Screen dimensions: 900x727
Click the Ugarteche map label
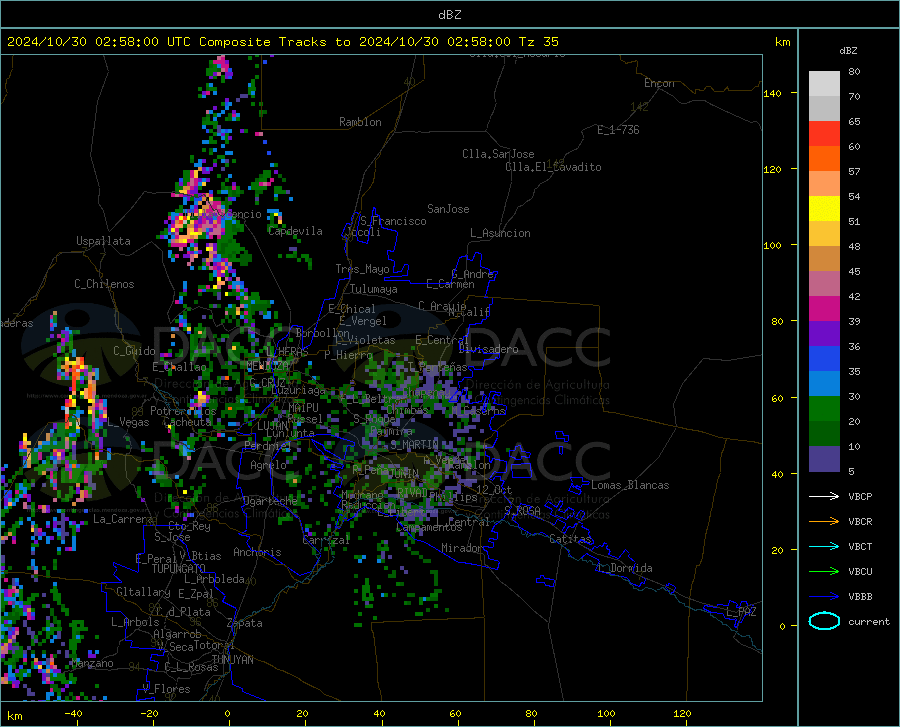click(270, 501)
